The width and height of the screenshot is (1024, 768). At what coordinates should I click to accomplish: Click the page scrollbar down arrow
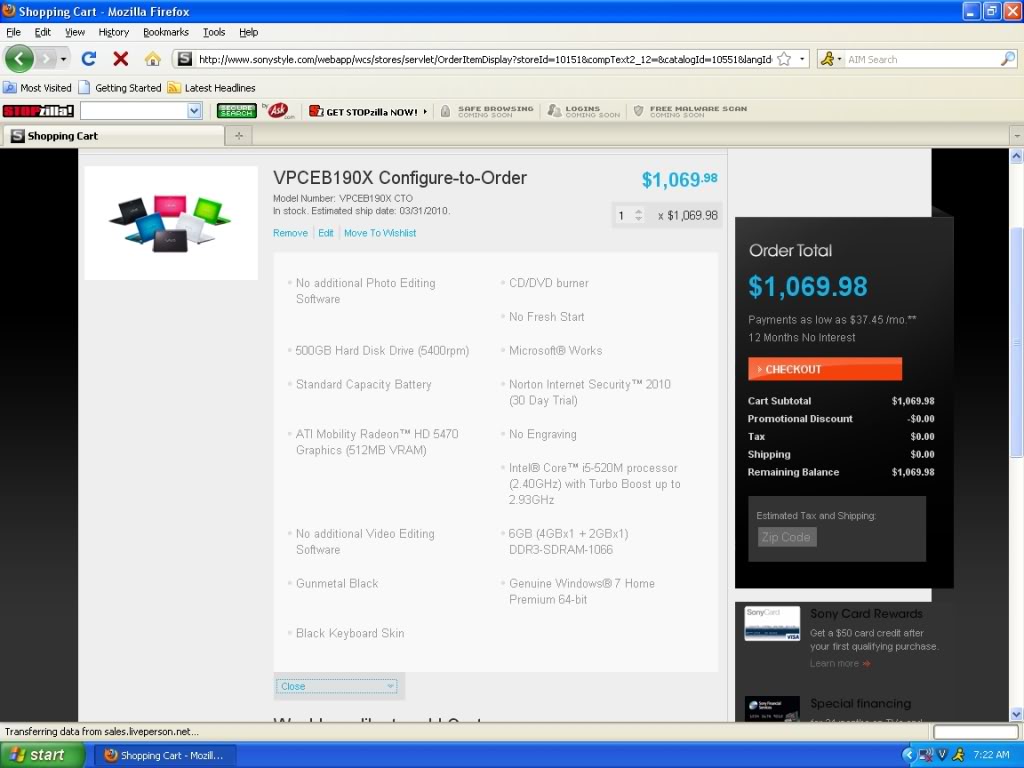point(1016,714)
